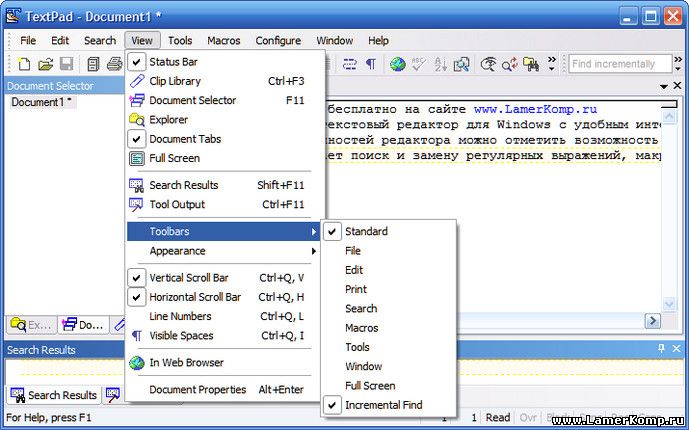Click the globe View in Web Browser toolbar icon
Screen dimensions: 689x430
tap(398, 64)
